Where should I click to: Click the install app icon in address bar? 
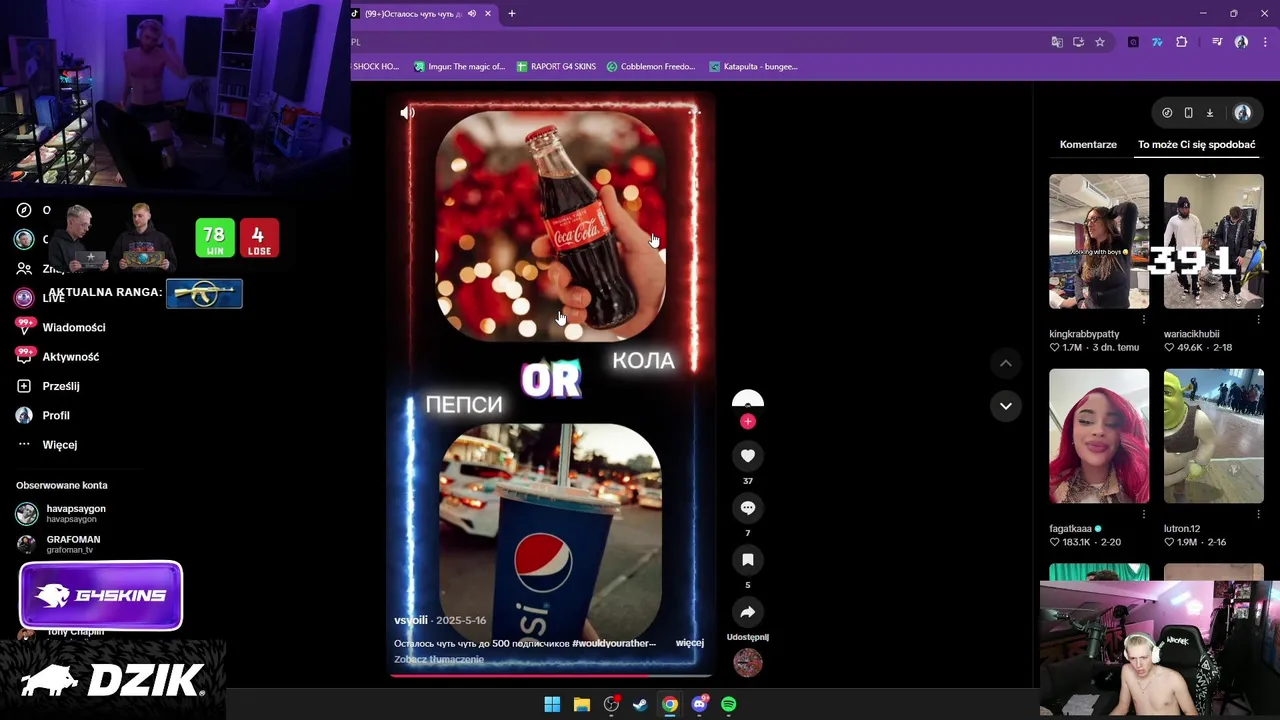(1078, 42)
